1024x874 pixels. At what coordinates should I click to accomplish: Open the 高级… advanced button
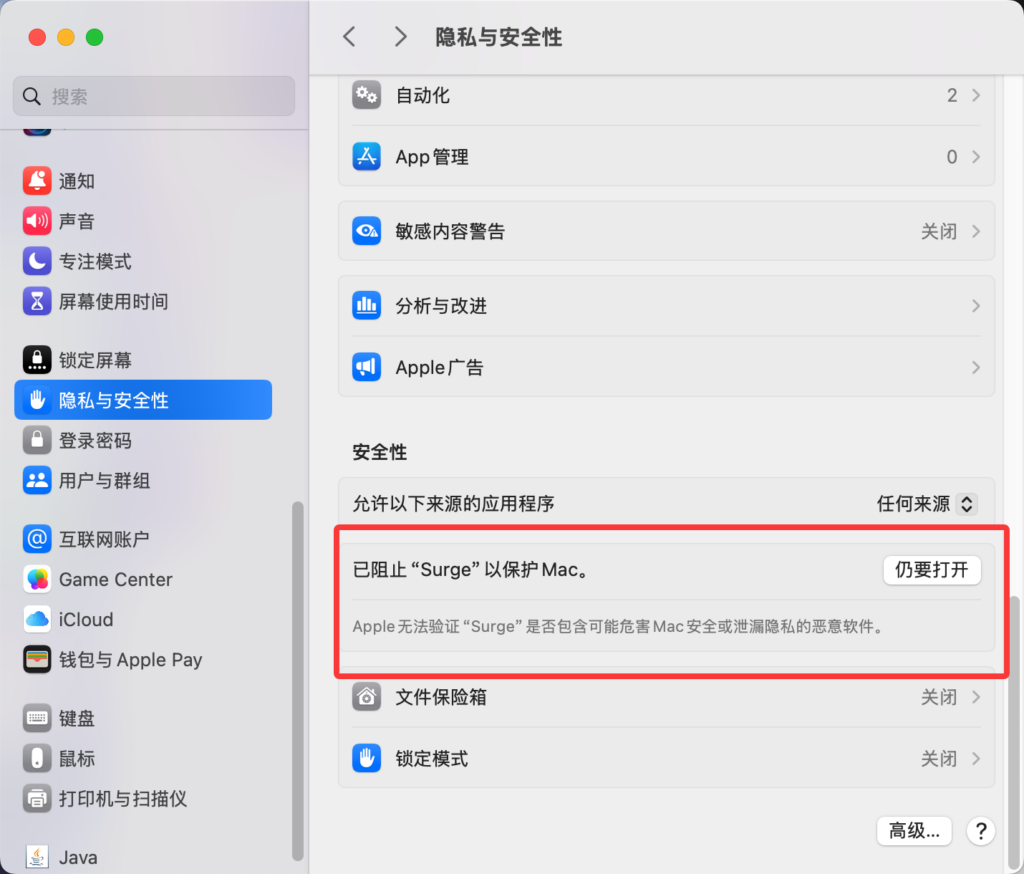(x=914, y=831)
